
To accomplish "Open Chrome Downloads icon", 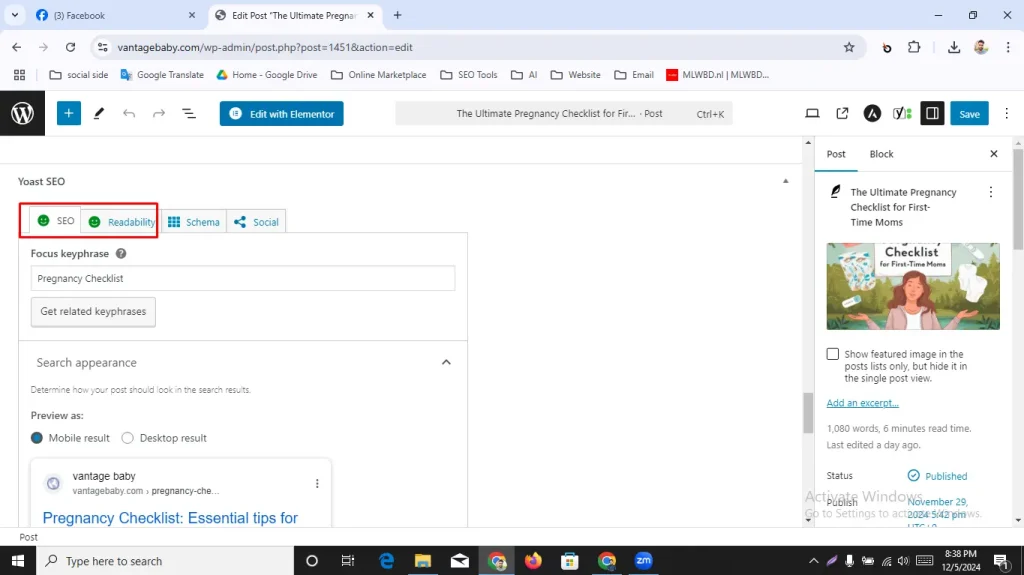I will [953, 47].
